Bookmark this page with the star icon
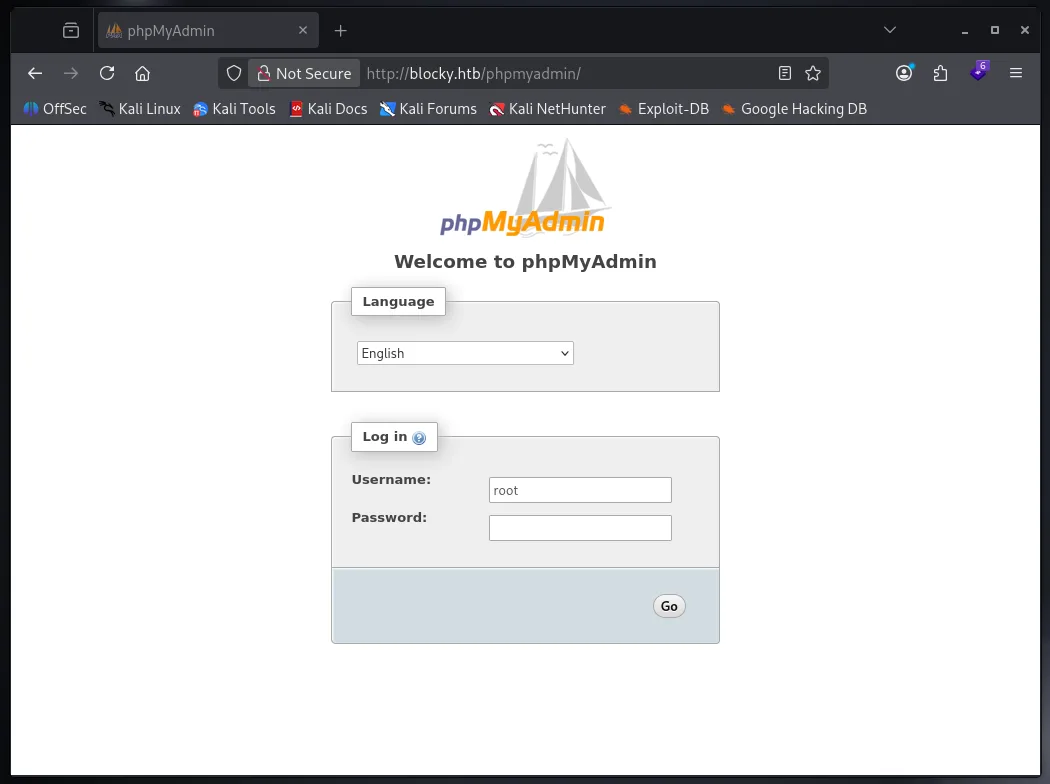This screenshot has width=1050, height=784. pyautogui.click(x=813, y=73)
